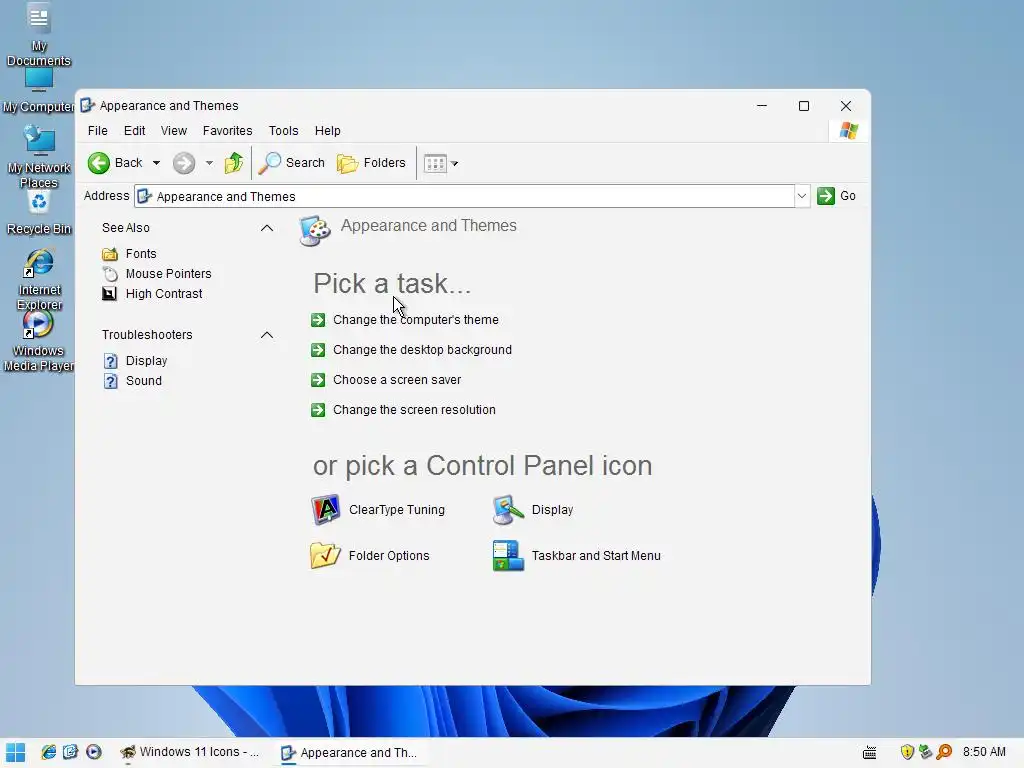This screenshot has height=768, width=1024.
Task: Open the Forward history dropdown arrow
Action: (x=209, y=163)
